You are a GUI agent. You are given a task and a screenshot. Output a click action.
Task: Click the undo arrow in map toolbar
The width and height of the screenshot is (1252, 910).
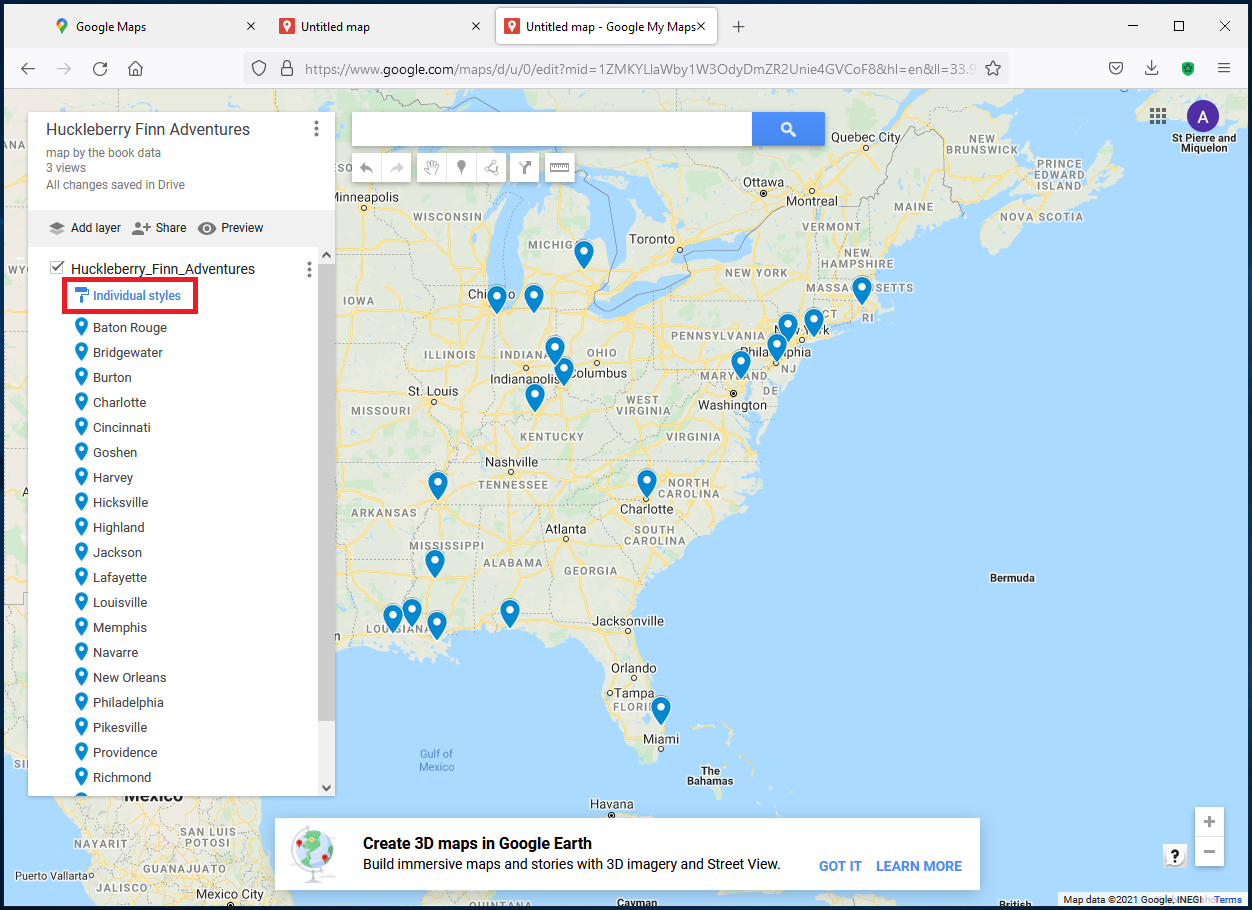pos(367,168)
